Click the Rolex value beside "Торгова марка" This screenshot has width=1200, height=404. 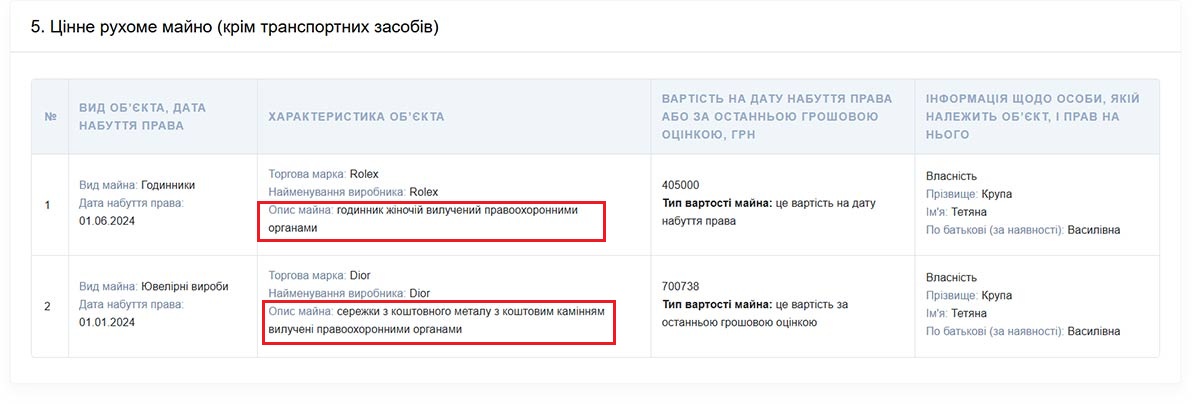364,174
